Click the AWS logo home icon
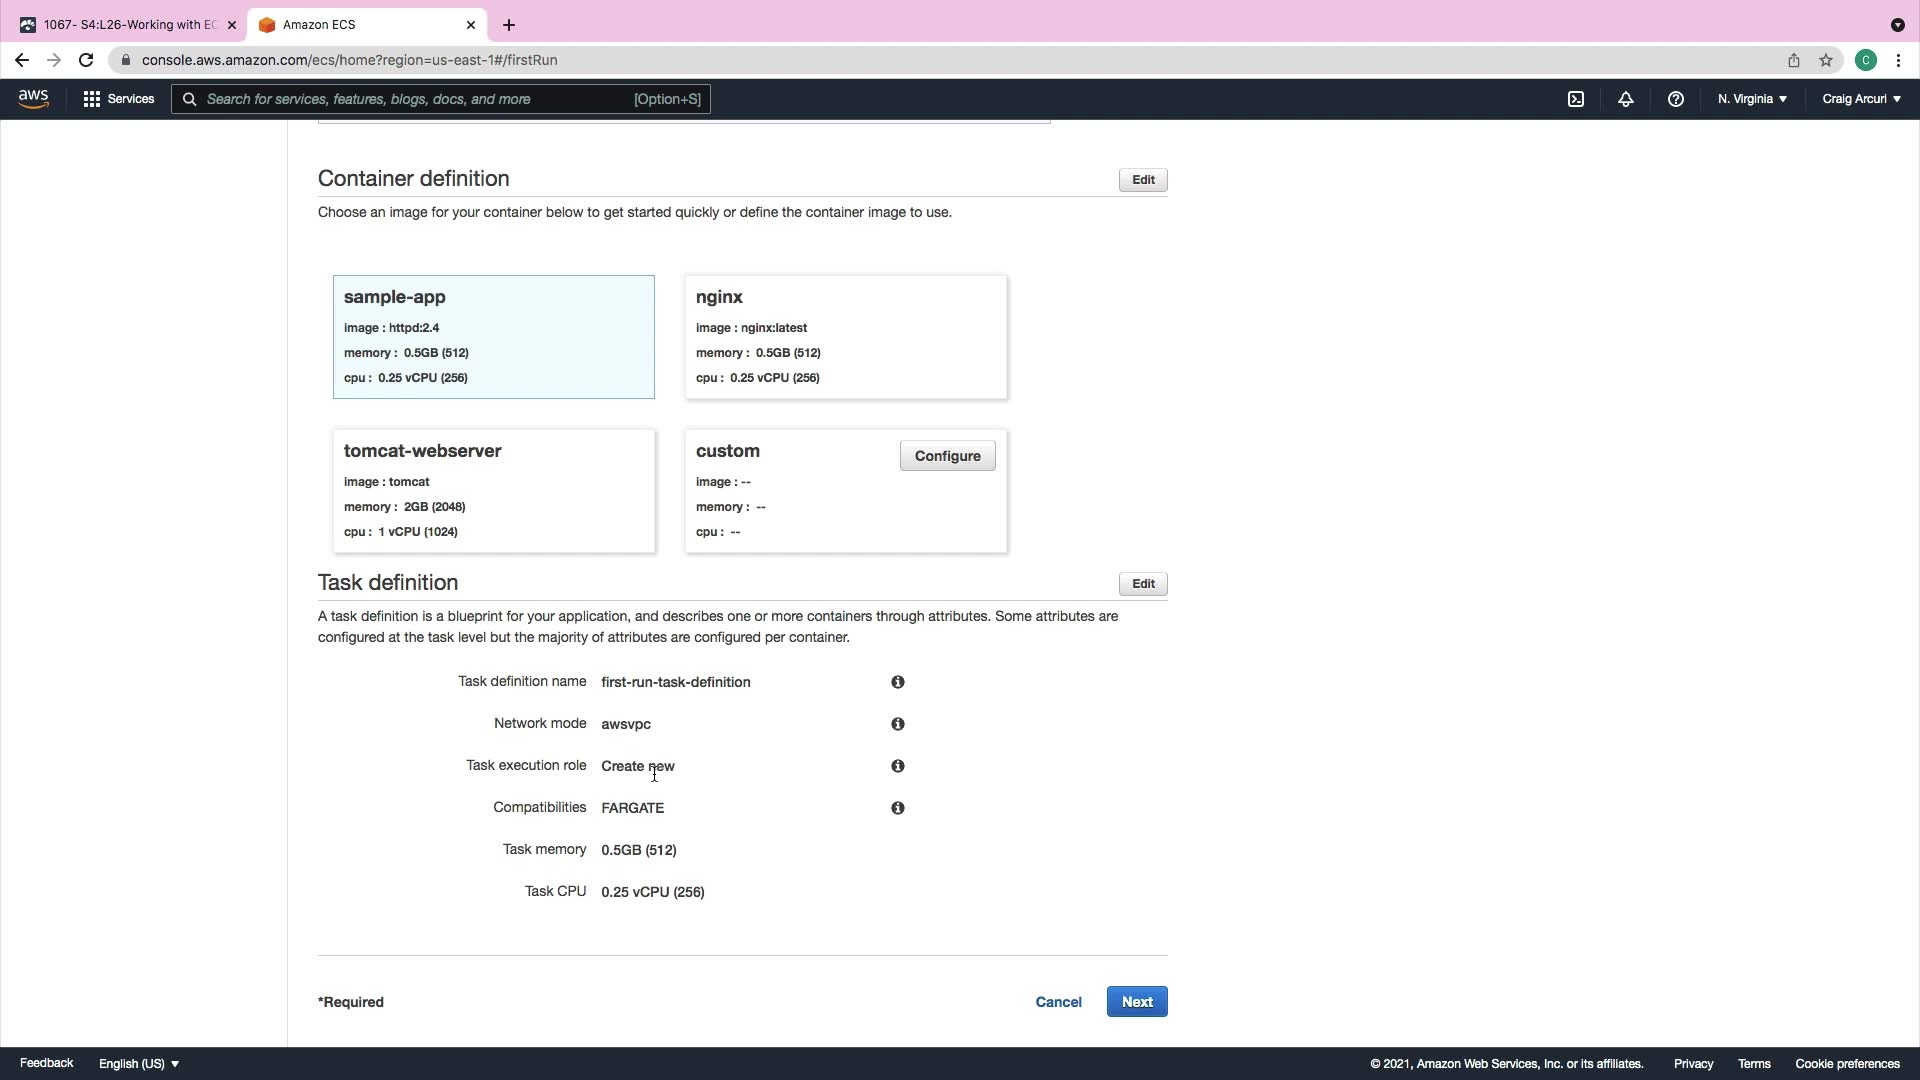This screenshot has height=1080, width=1920. [33, 98]
